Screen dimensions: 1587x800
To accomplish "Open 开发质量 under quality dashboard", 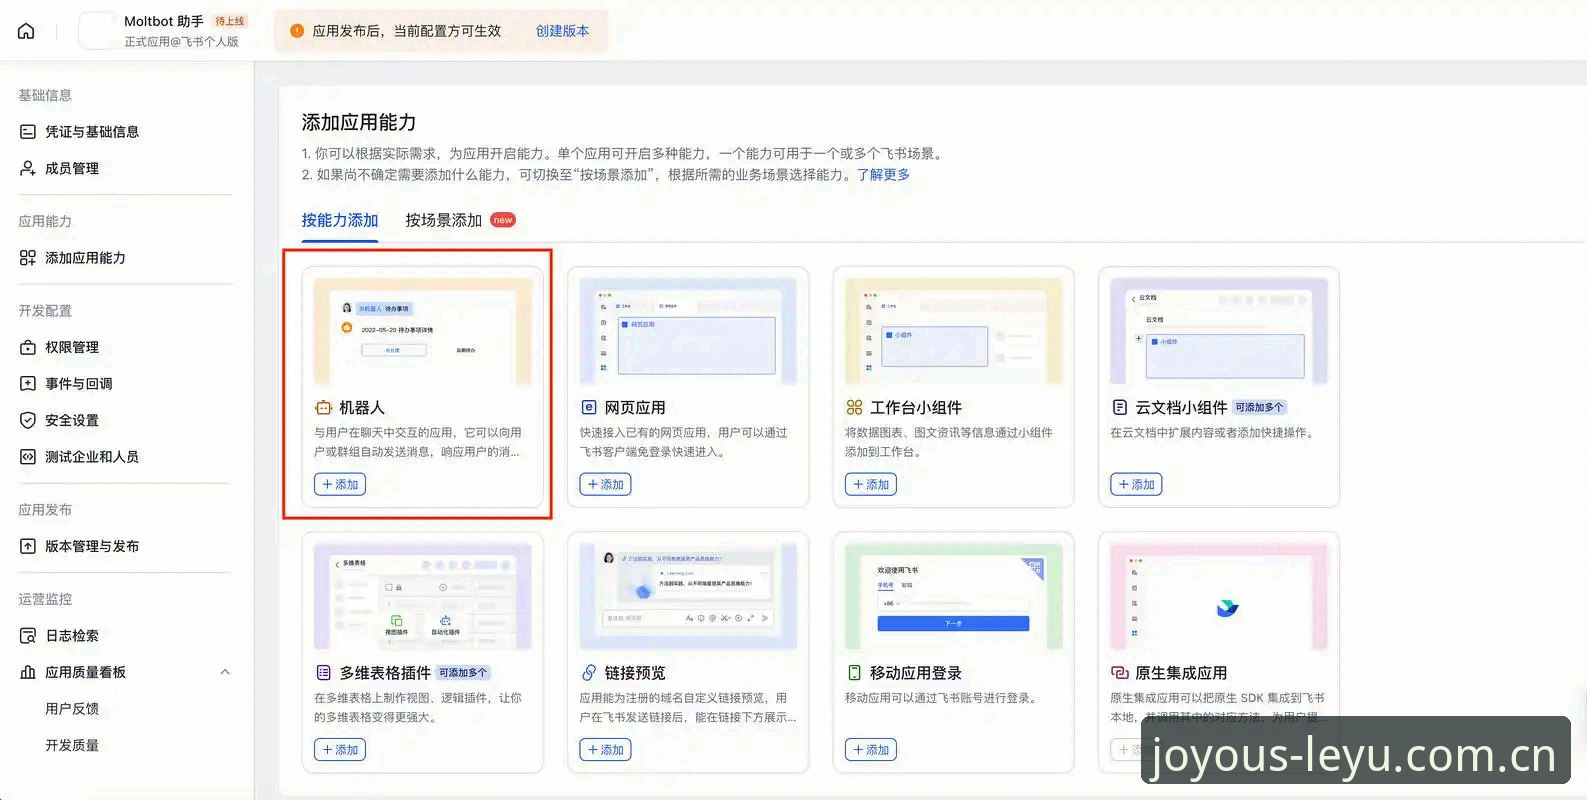I will click(72, 745).
